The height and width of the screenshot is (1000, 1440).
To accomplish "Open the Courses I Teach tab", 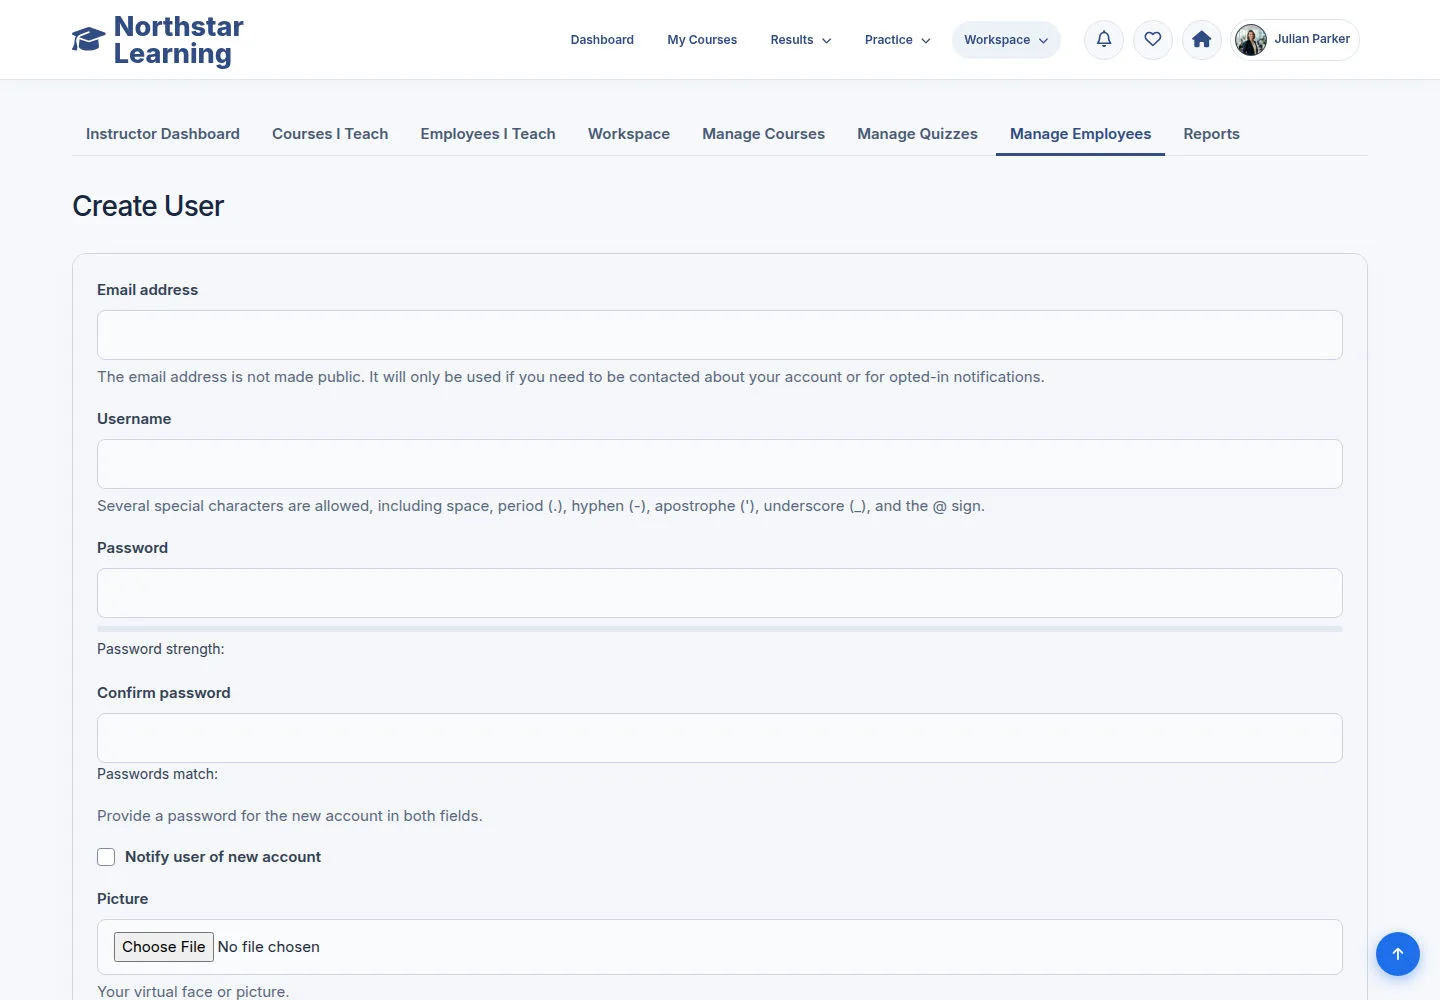I will 330,134.
